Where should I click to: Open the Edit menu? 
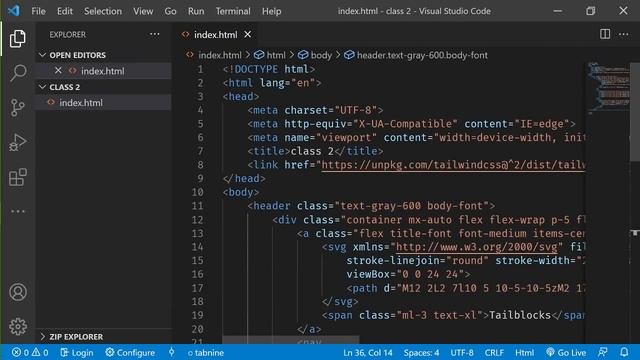[64, 11]
